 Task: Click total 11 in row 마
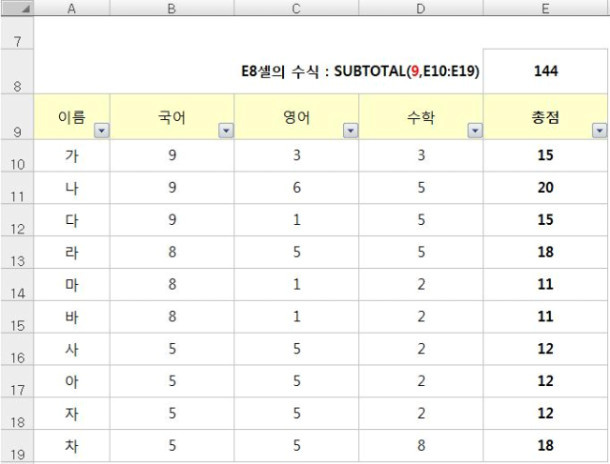545,285
